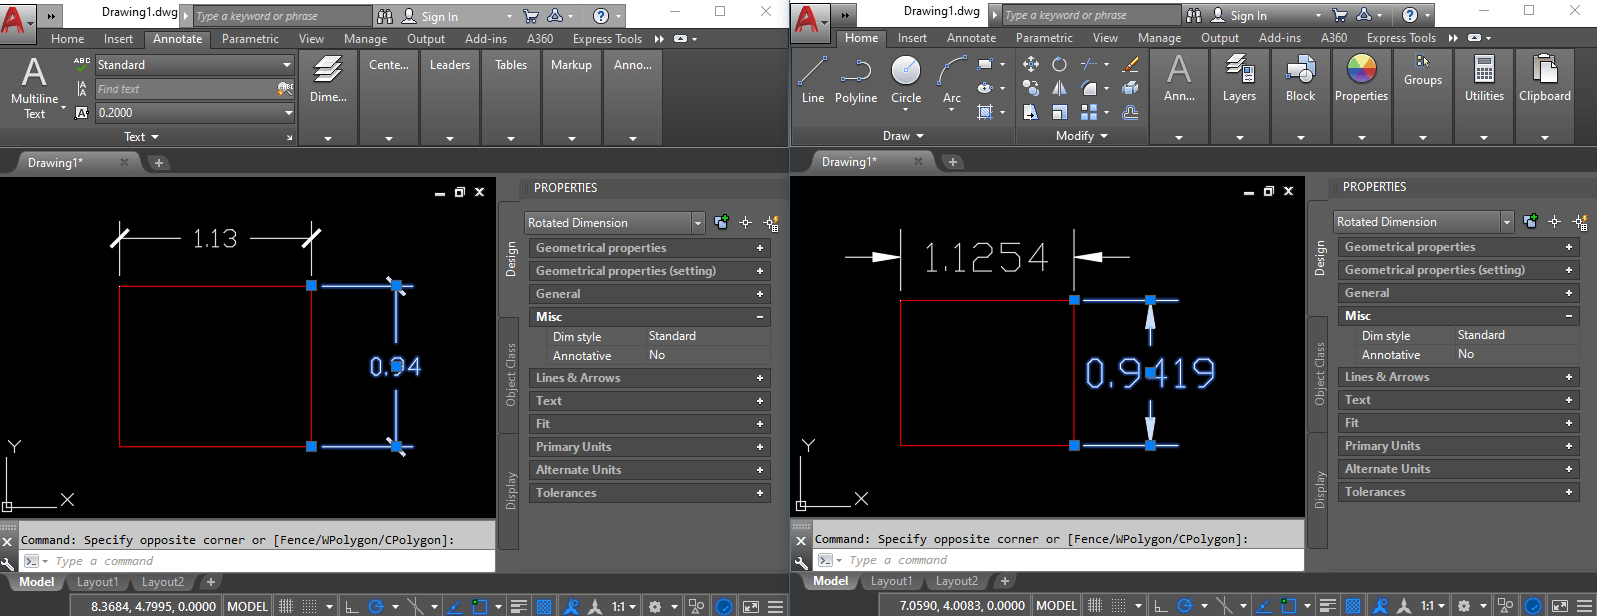Screen dimensions: 1597x616
Task: Click the Leaders panel button in left window
Action: 450,65
